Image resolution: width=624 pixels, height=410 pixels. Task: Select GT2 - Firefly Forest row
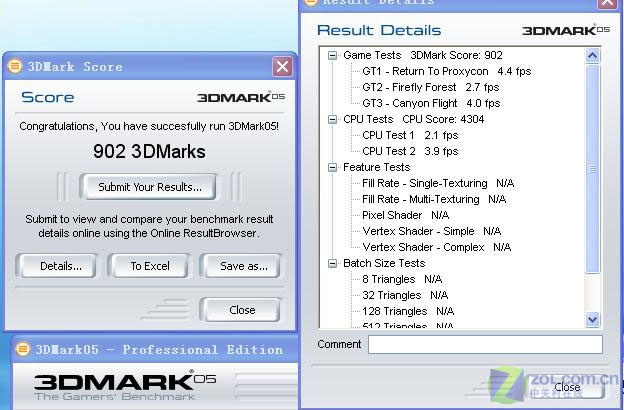point(430,87)
